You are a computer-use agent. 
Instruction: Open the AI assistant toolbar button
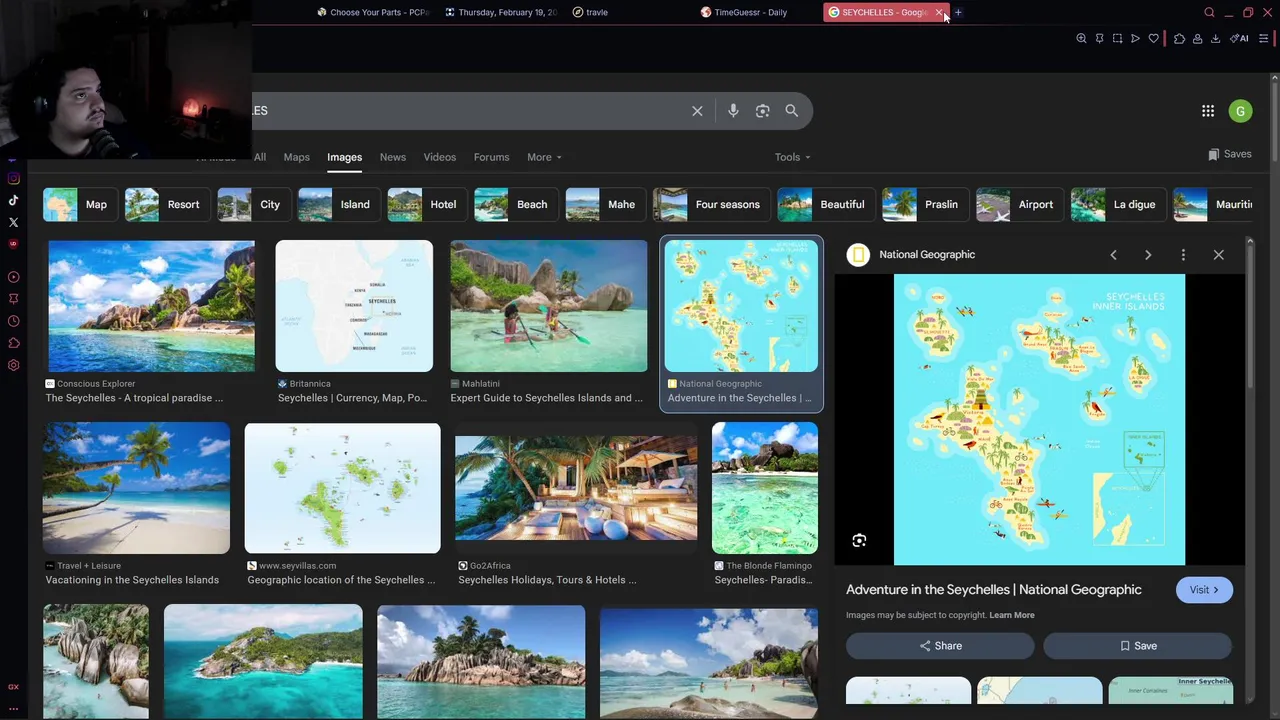[1239, 38]
